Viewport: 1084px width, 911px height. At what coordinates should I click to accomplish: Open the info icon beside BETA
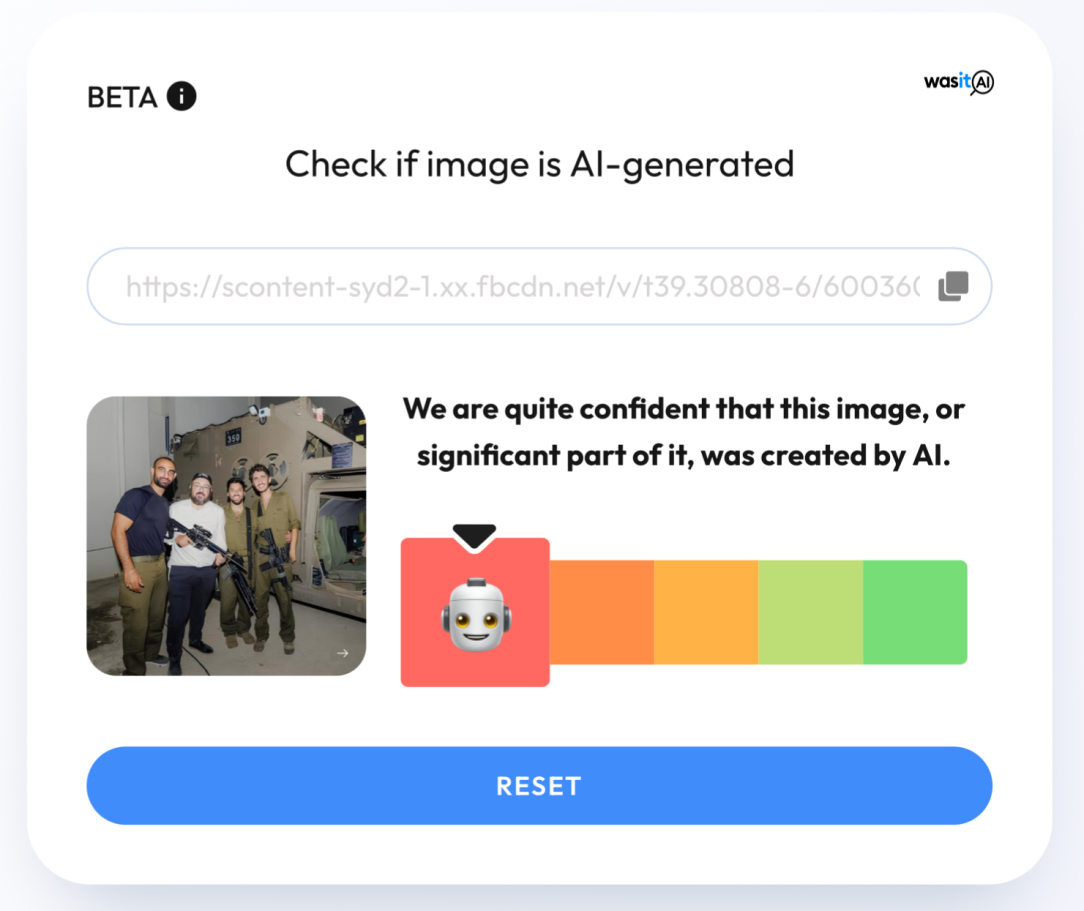tap(182, 96)
